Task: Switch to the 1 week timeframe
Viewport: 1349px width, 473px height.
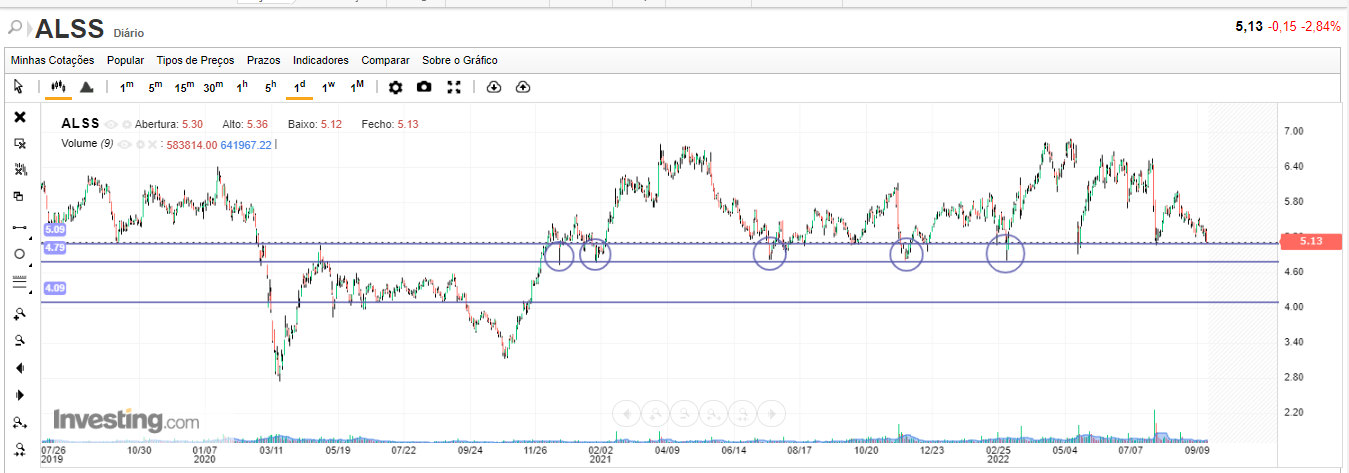Action: [x=328, y=87]
